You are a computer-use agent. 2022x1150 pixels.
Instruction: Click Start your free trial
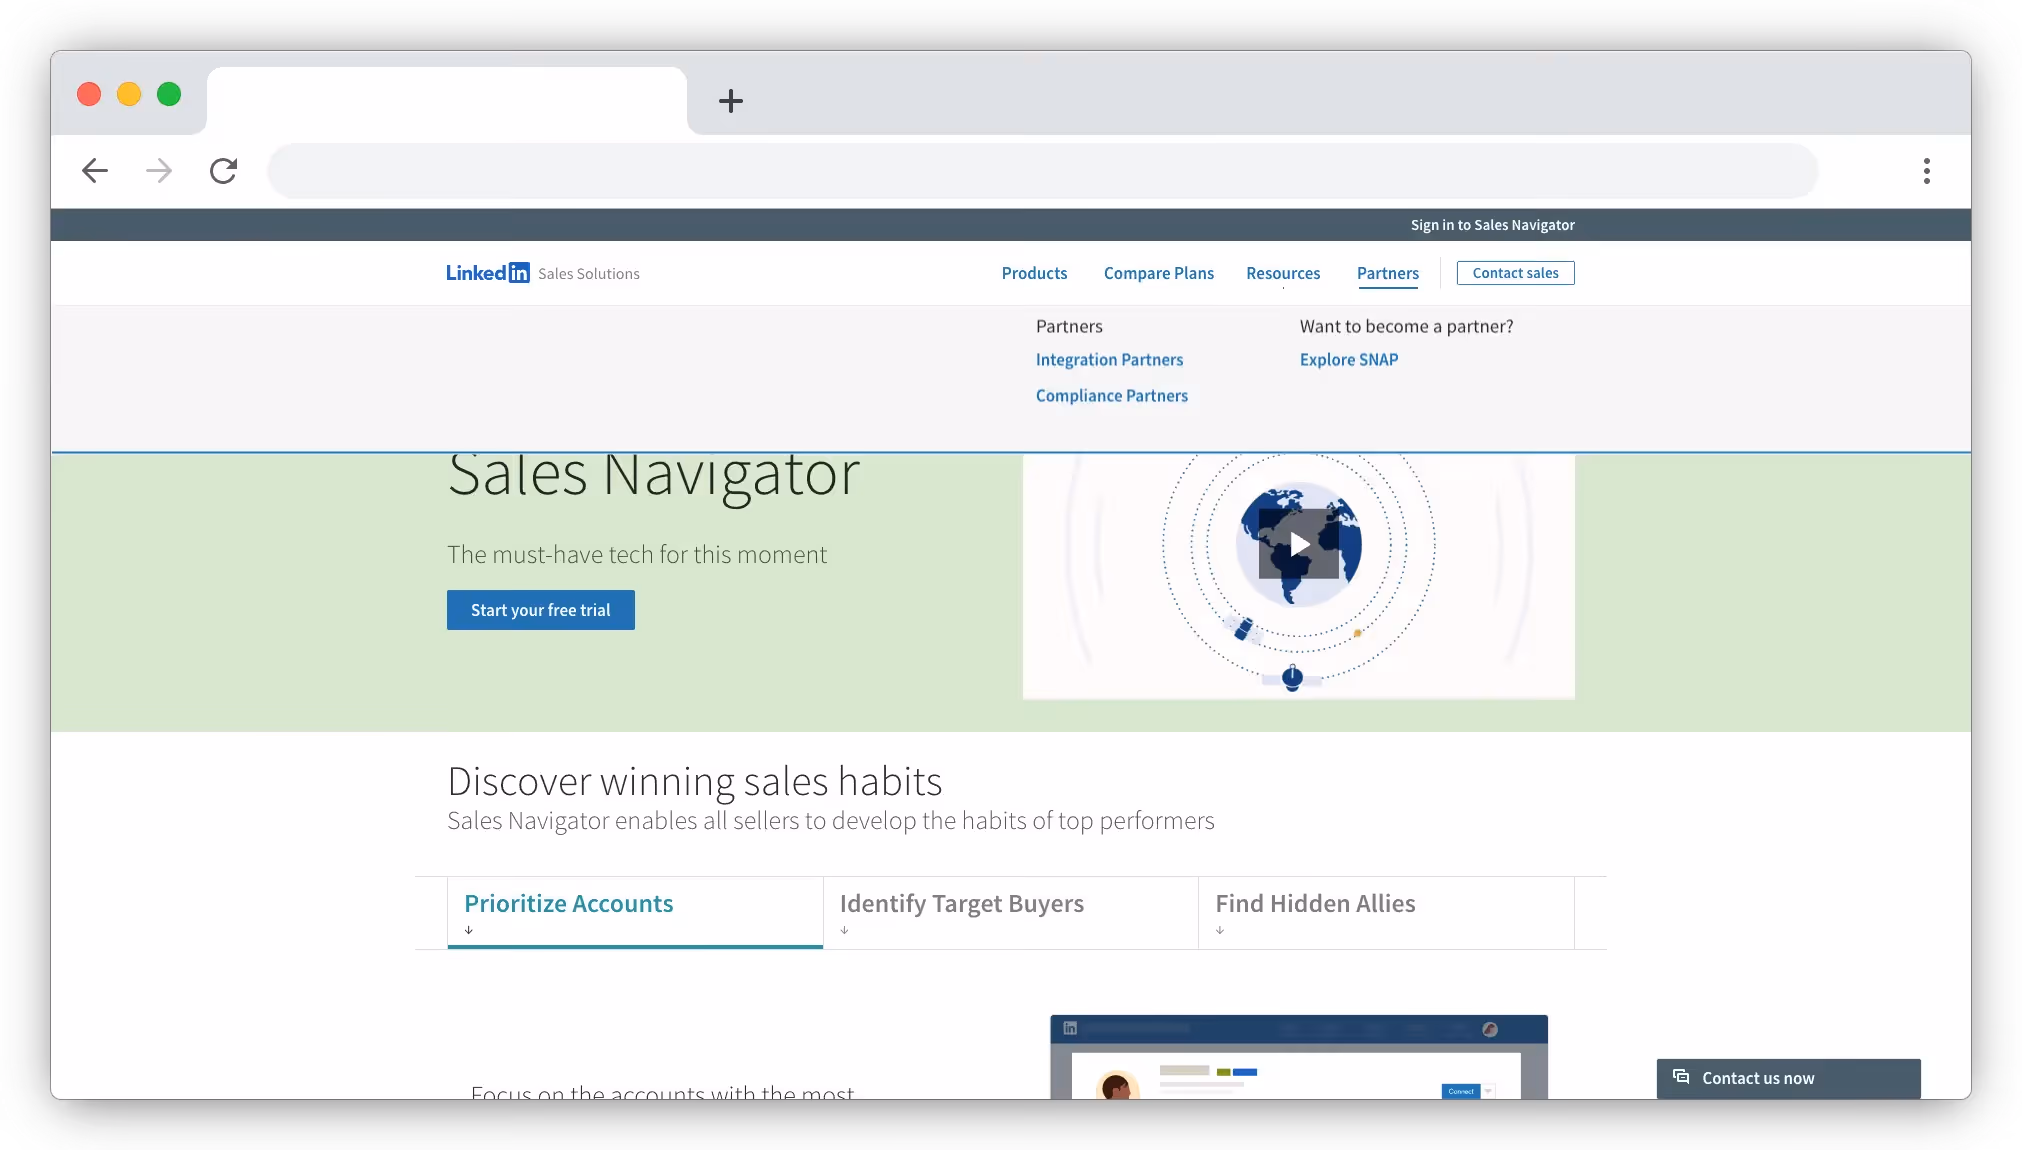pos(540,610)
